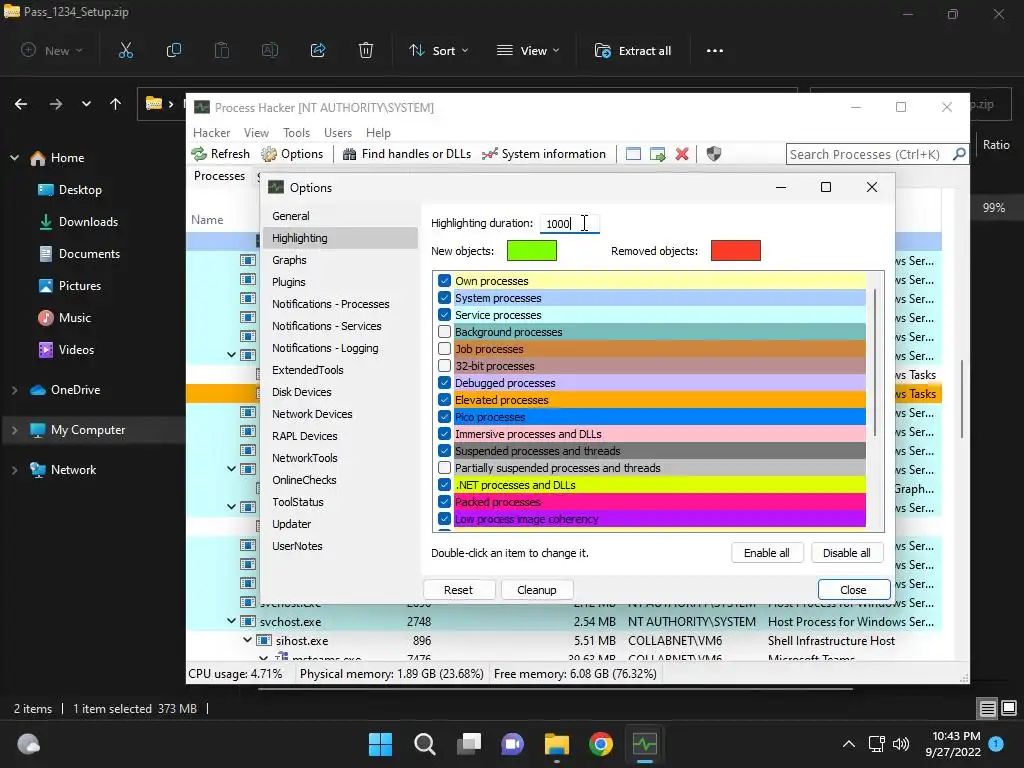
Task: Click the green New objects color swatch
Action: [x=532, y=251]
